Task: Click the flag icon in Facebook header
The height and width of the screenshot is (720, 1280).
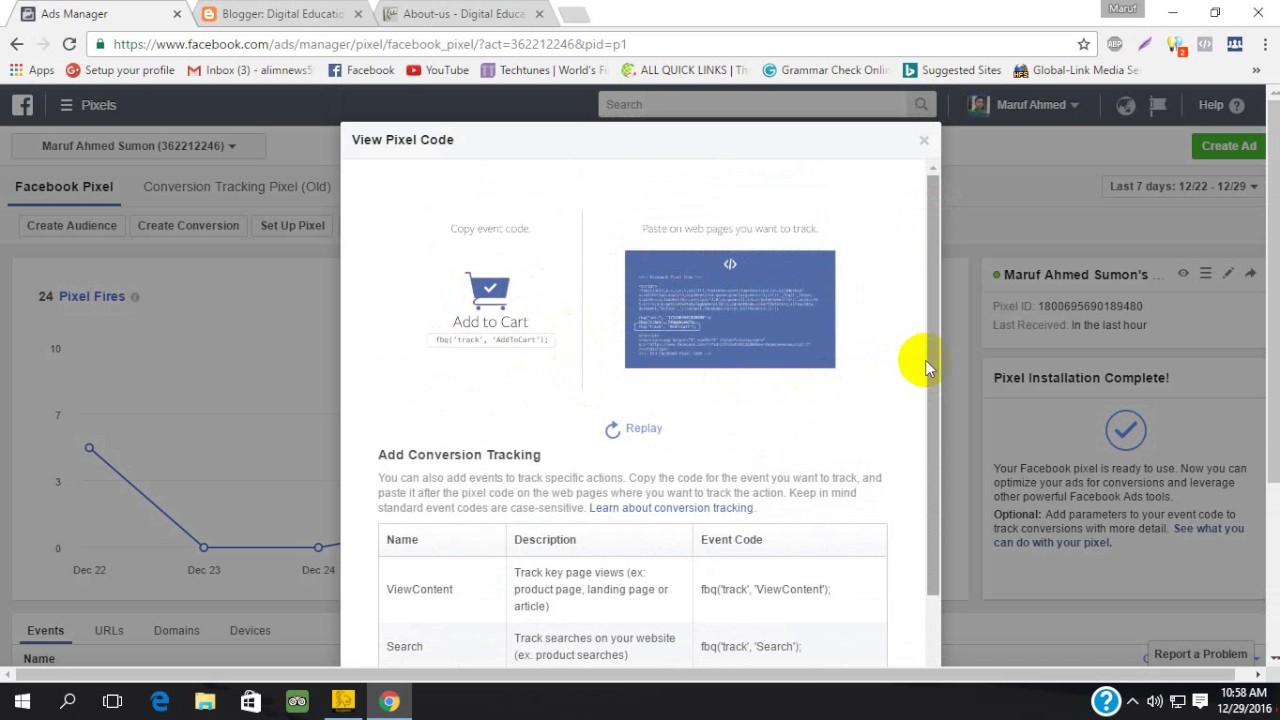Action: [1158, 105]
